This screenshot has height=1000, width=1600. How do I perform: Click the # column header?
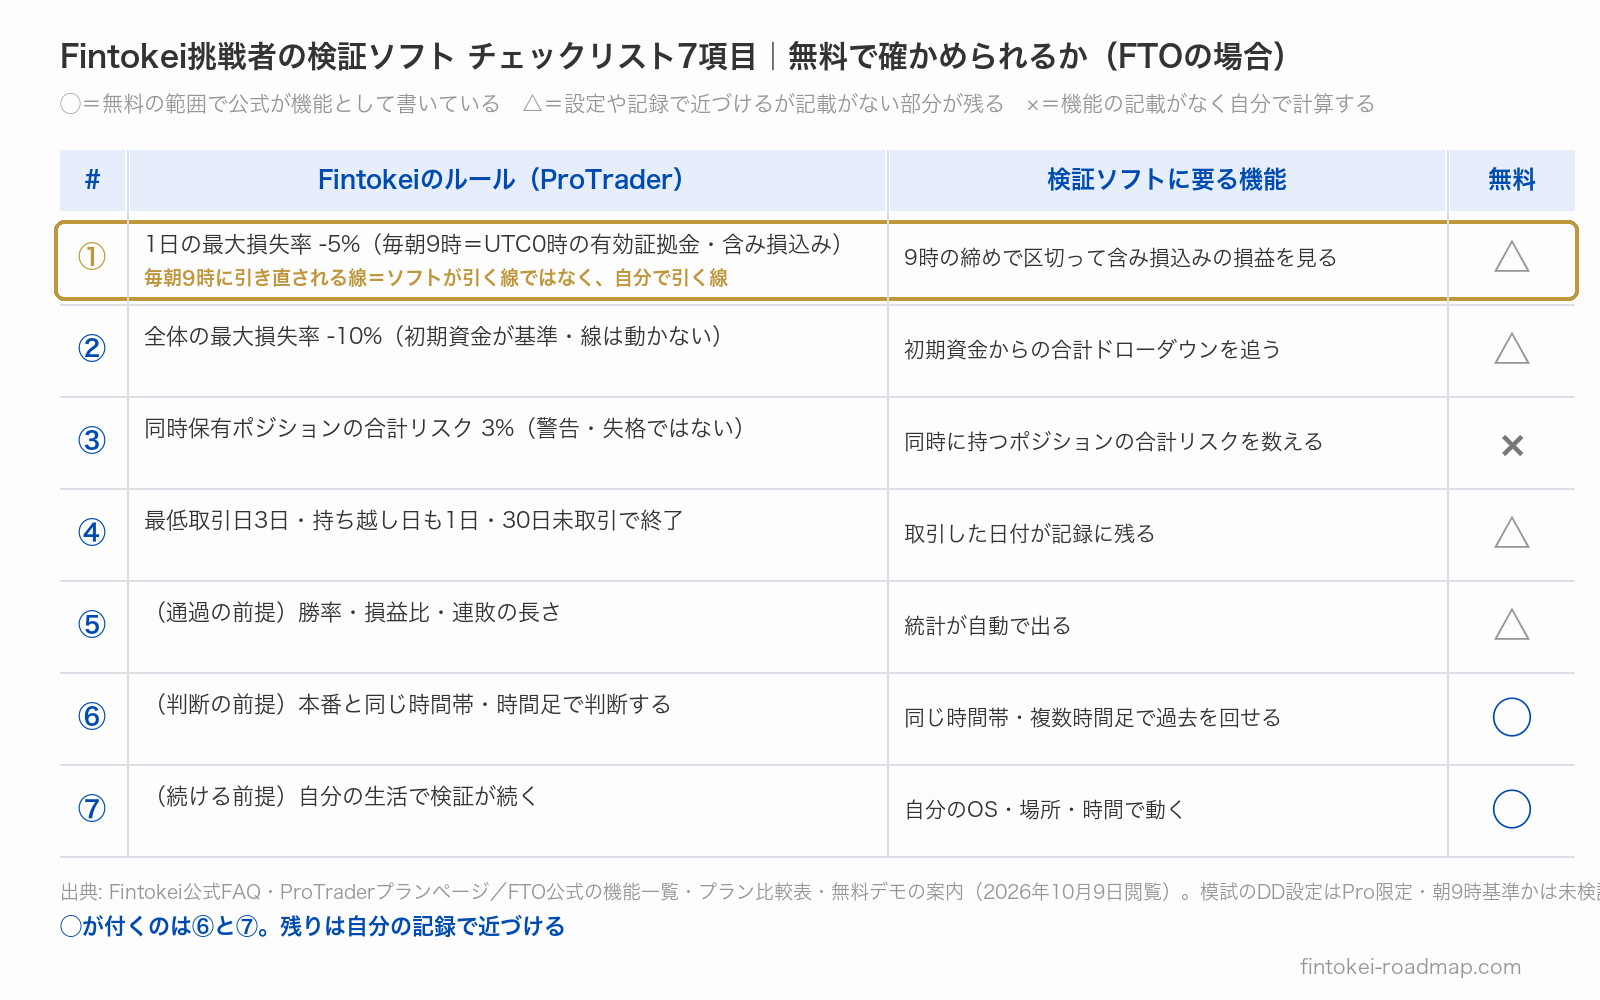(93, 180)
